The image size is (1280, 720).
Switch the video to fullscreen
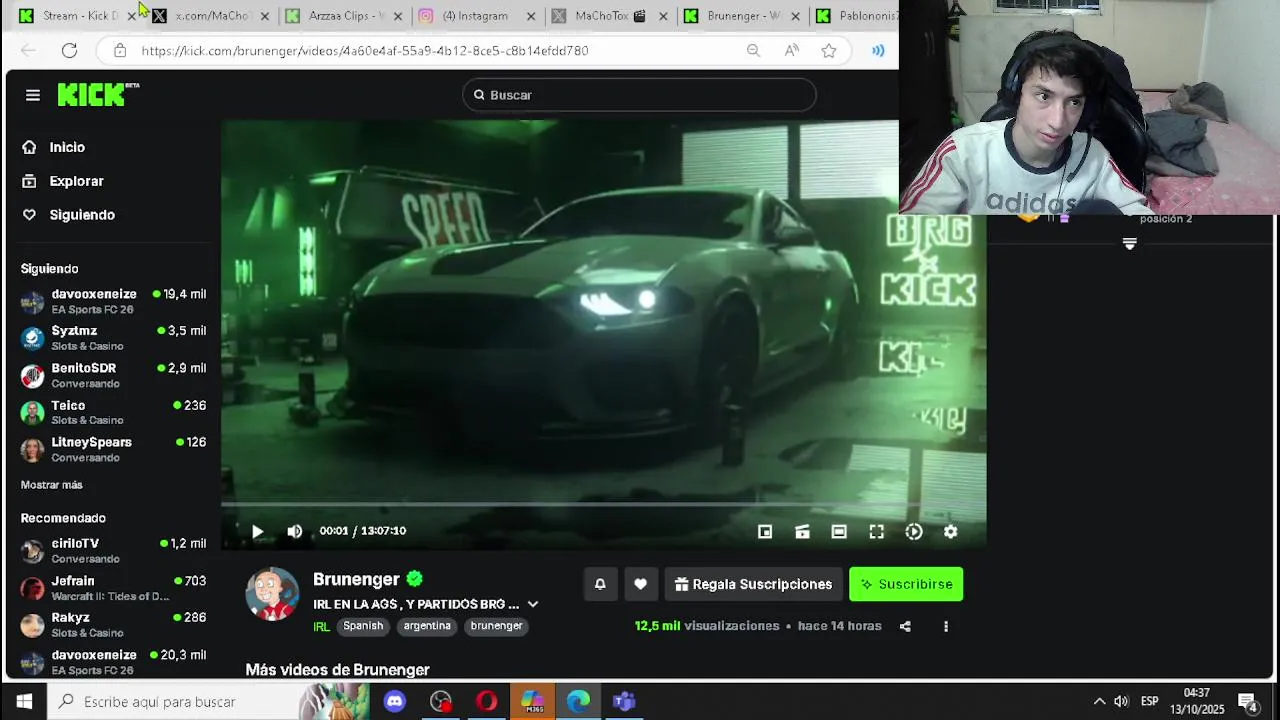pyautogui.click(x=876, y=532)
